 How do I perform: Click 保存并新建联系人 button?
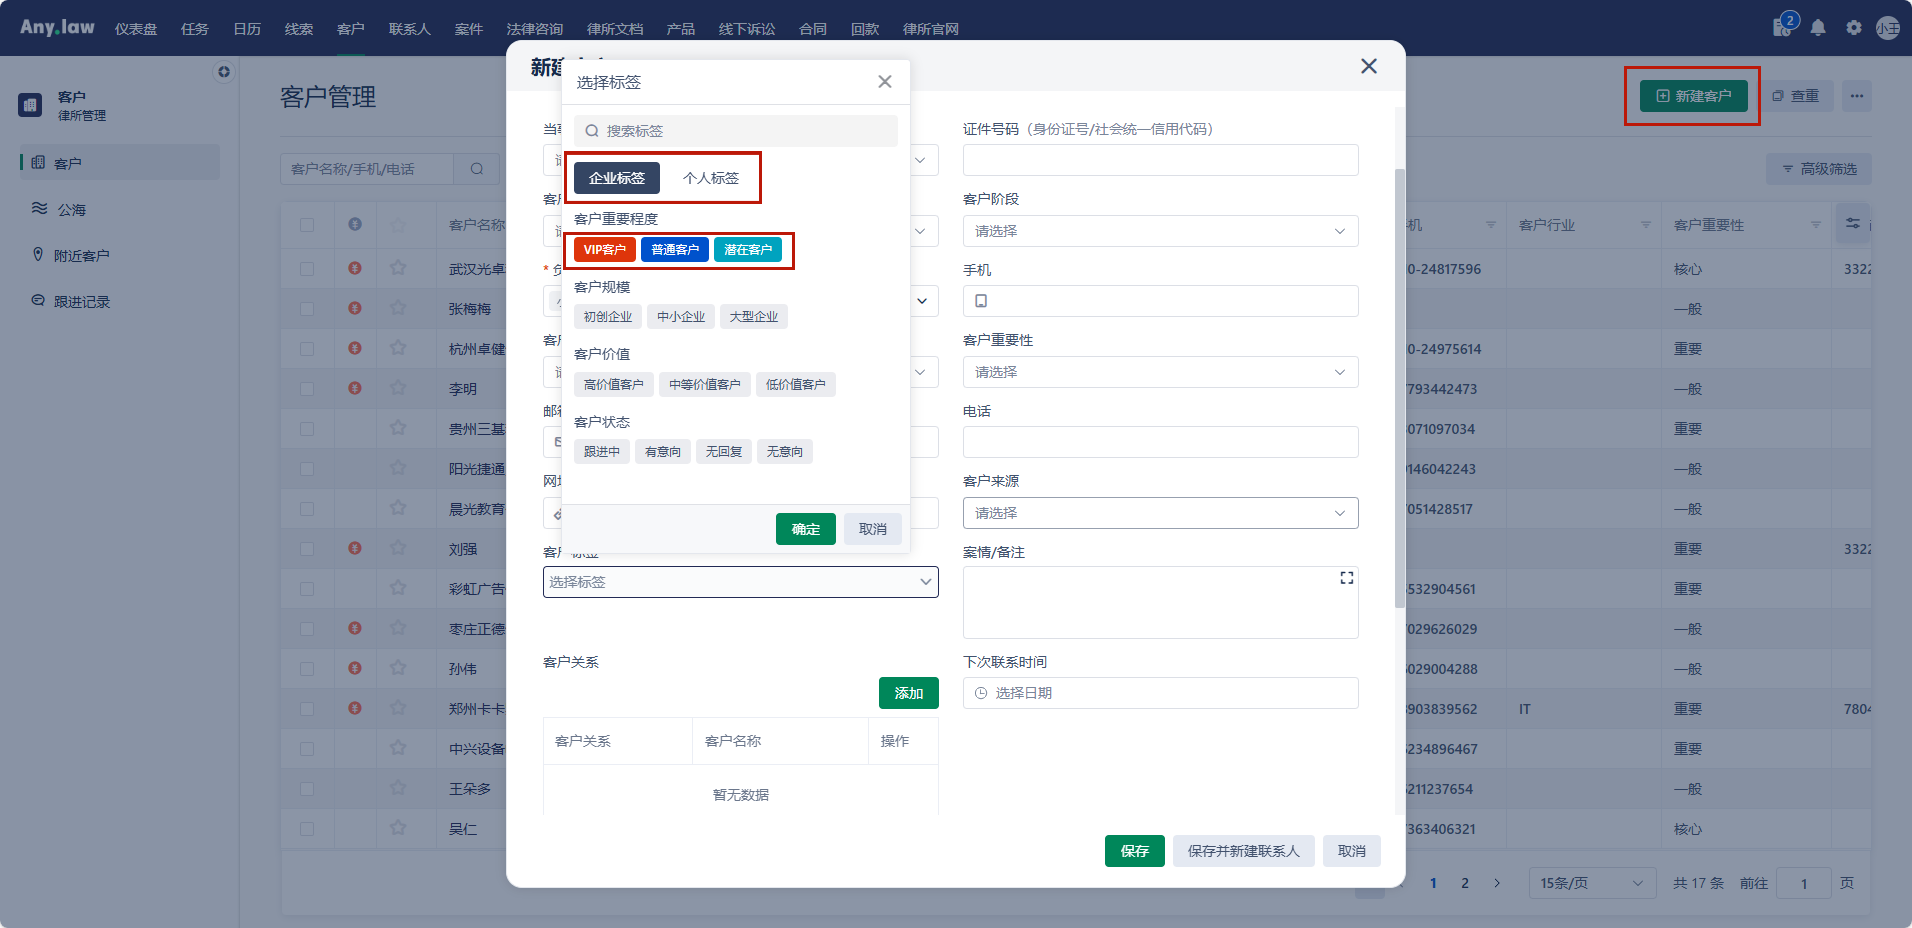[x=1244, y=851]
